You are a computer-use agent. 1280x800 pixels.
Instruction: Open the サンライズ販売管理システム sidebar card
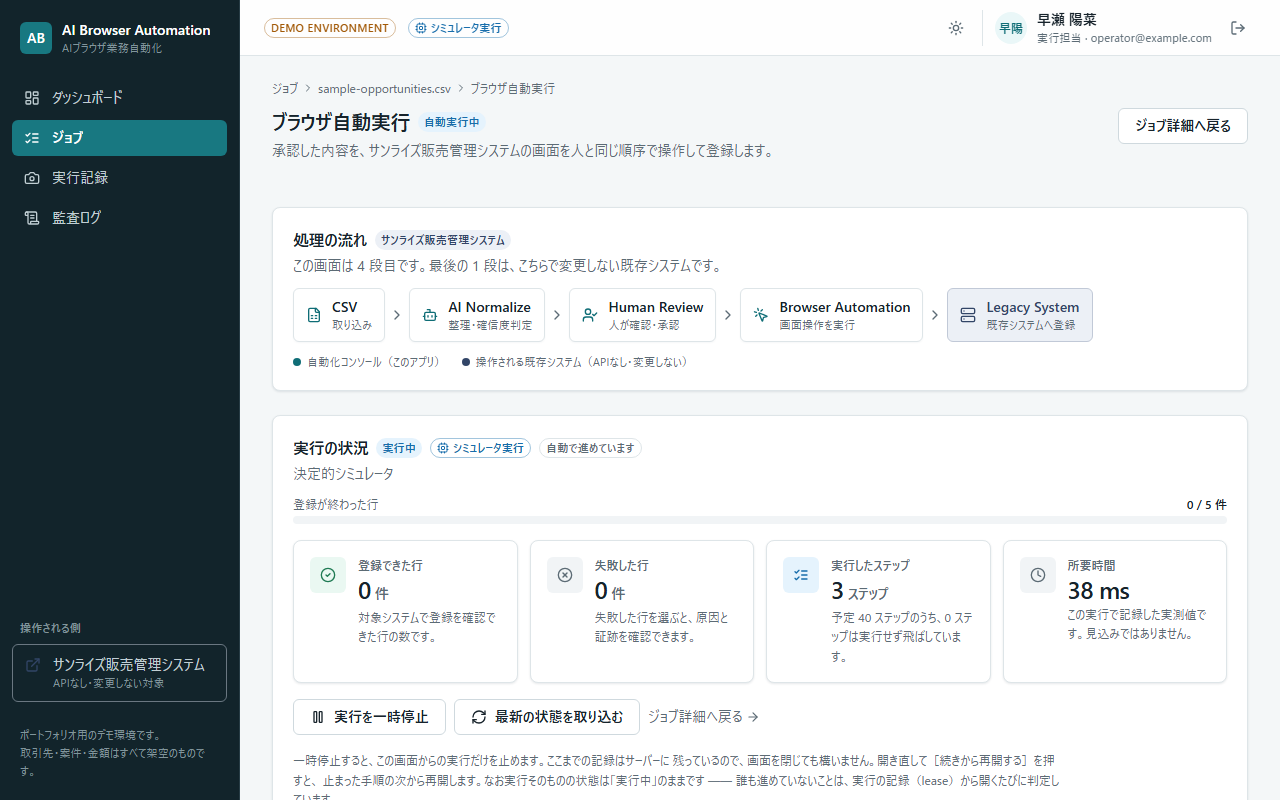[120, 673]
